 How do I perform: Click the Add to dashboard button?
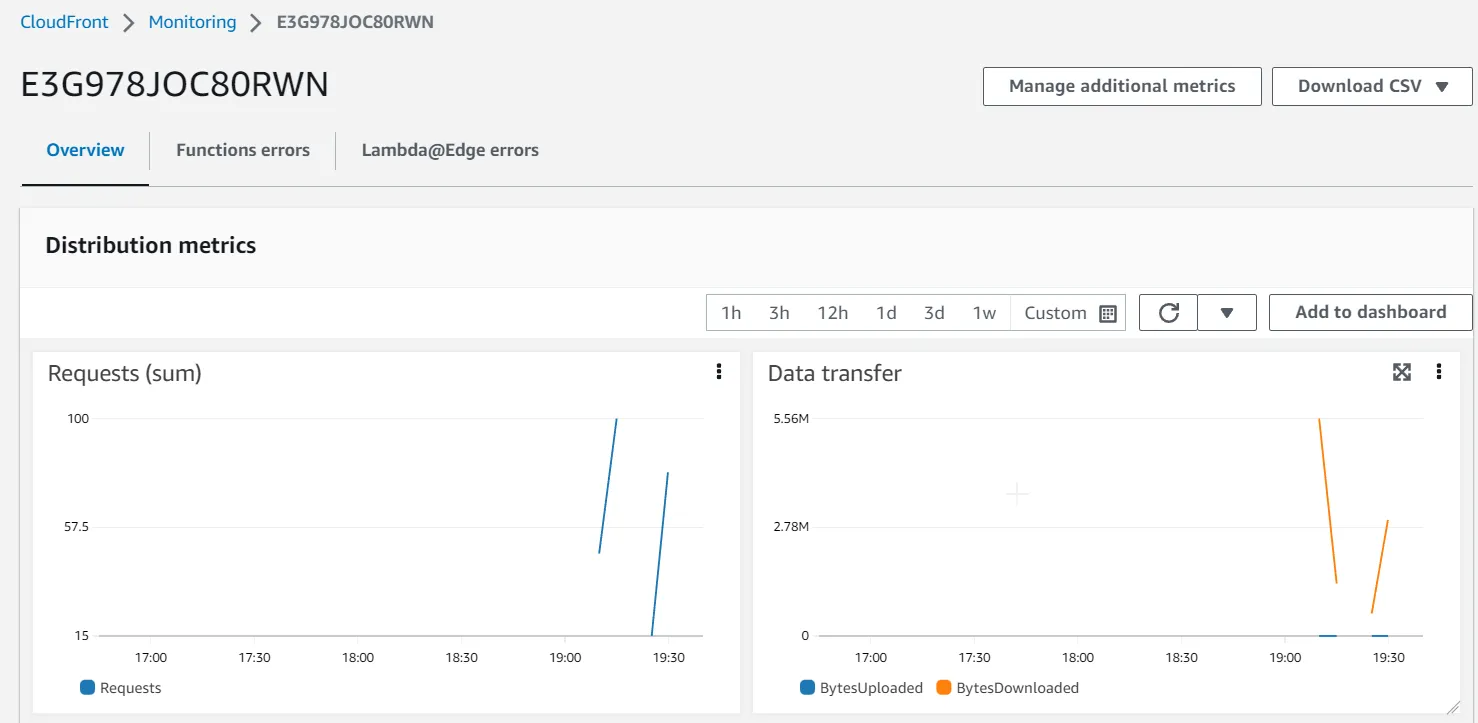pos(1370,312)
